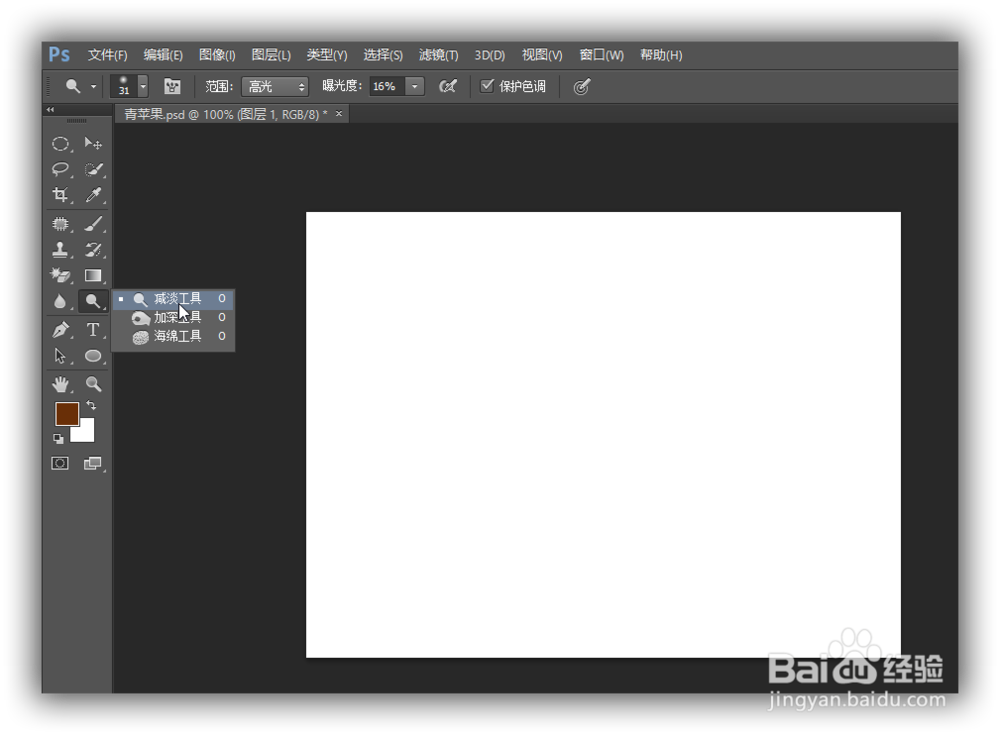The image size is (1000, 735).
Task: Open the 滤镜 (Filter) menu
Action: click(x=437, y=55)
